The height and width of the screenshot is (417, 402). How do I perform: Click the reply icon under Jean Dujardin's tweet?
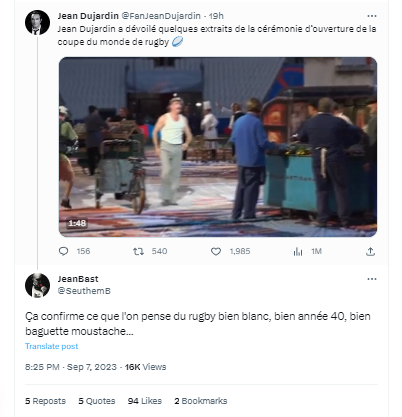tap(63, 251)
